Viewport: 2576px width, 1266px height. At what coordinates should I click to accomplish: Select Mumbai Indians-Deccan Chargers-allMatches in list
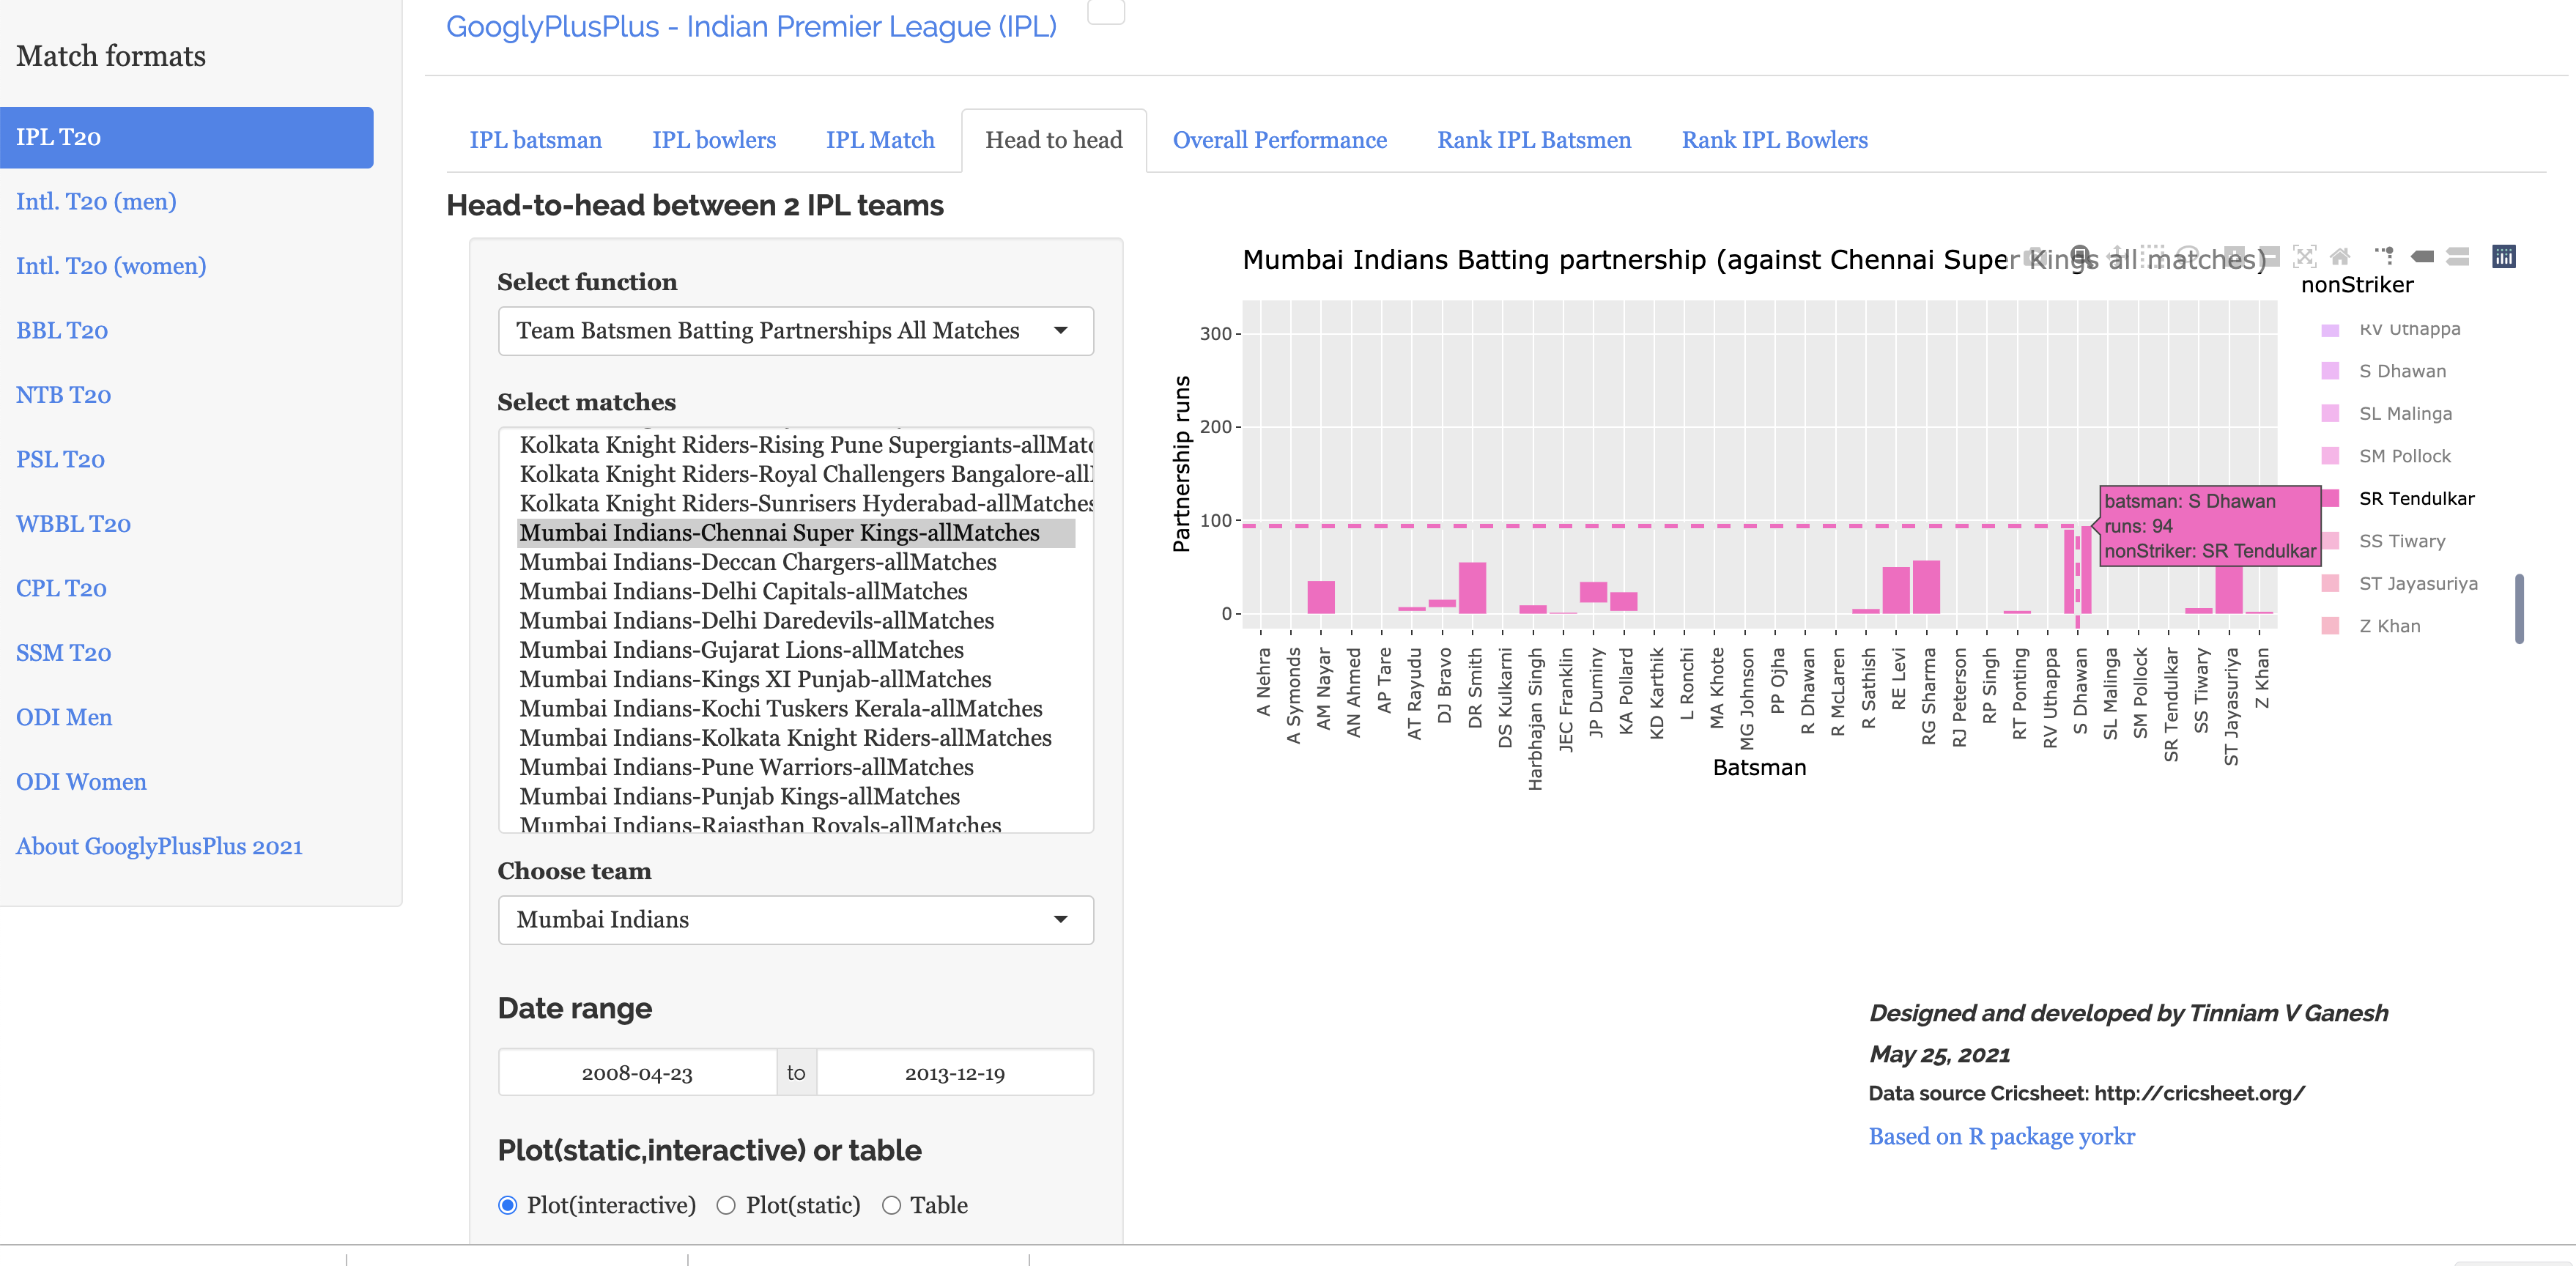coord(757,562)
